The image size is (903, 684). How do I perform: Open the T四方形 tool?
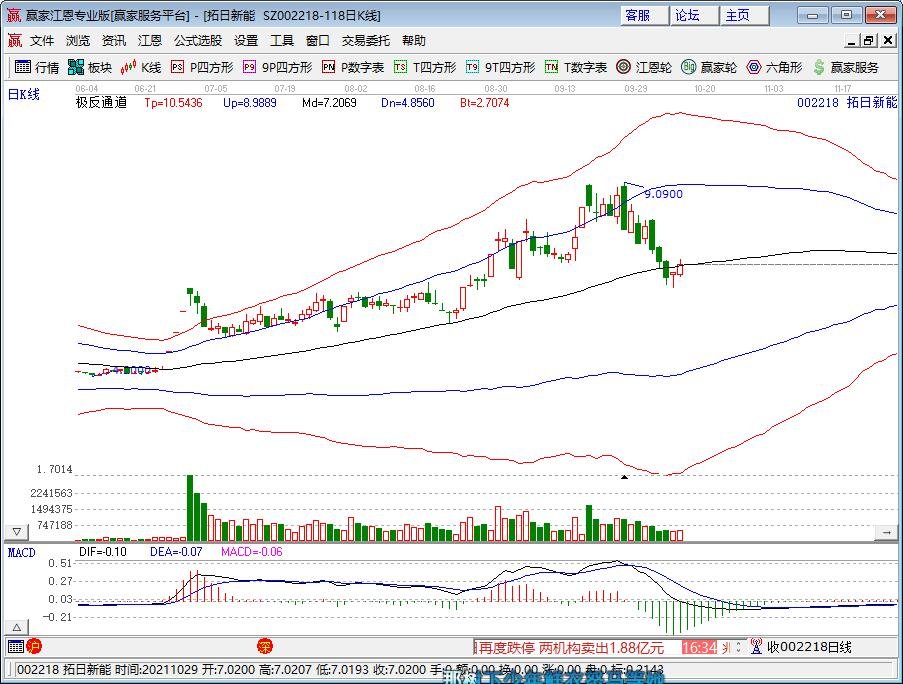(424, 68)
